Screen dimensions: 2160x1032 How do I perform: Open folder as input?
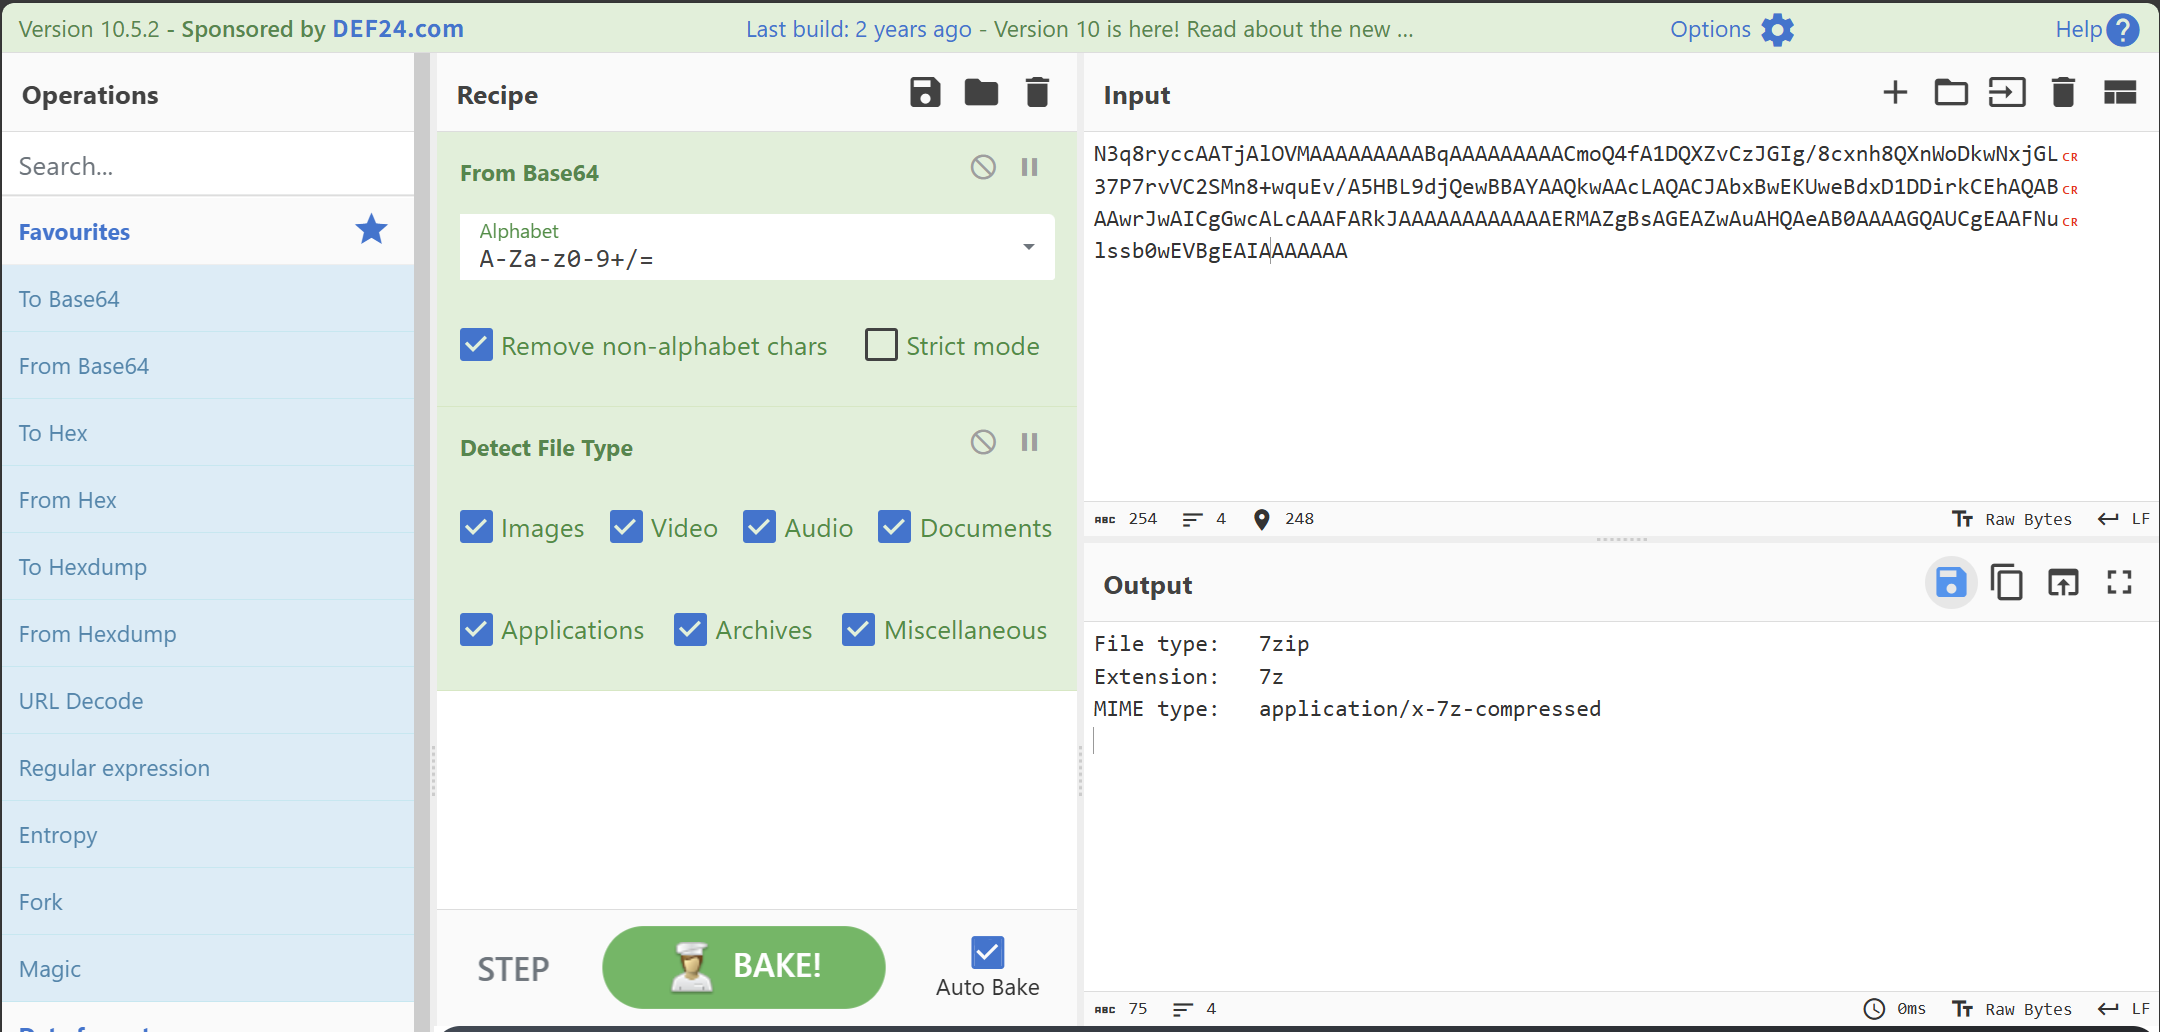(1951, 93)
